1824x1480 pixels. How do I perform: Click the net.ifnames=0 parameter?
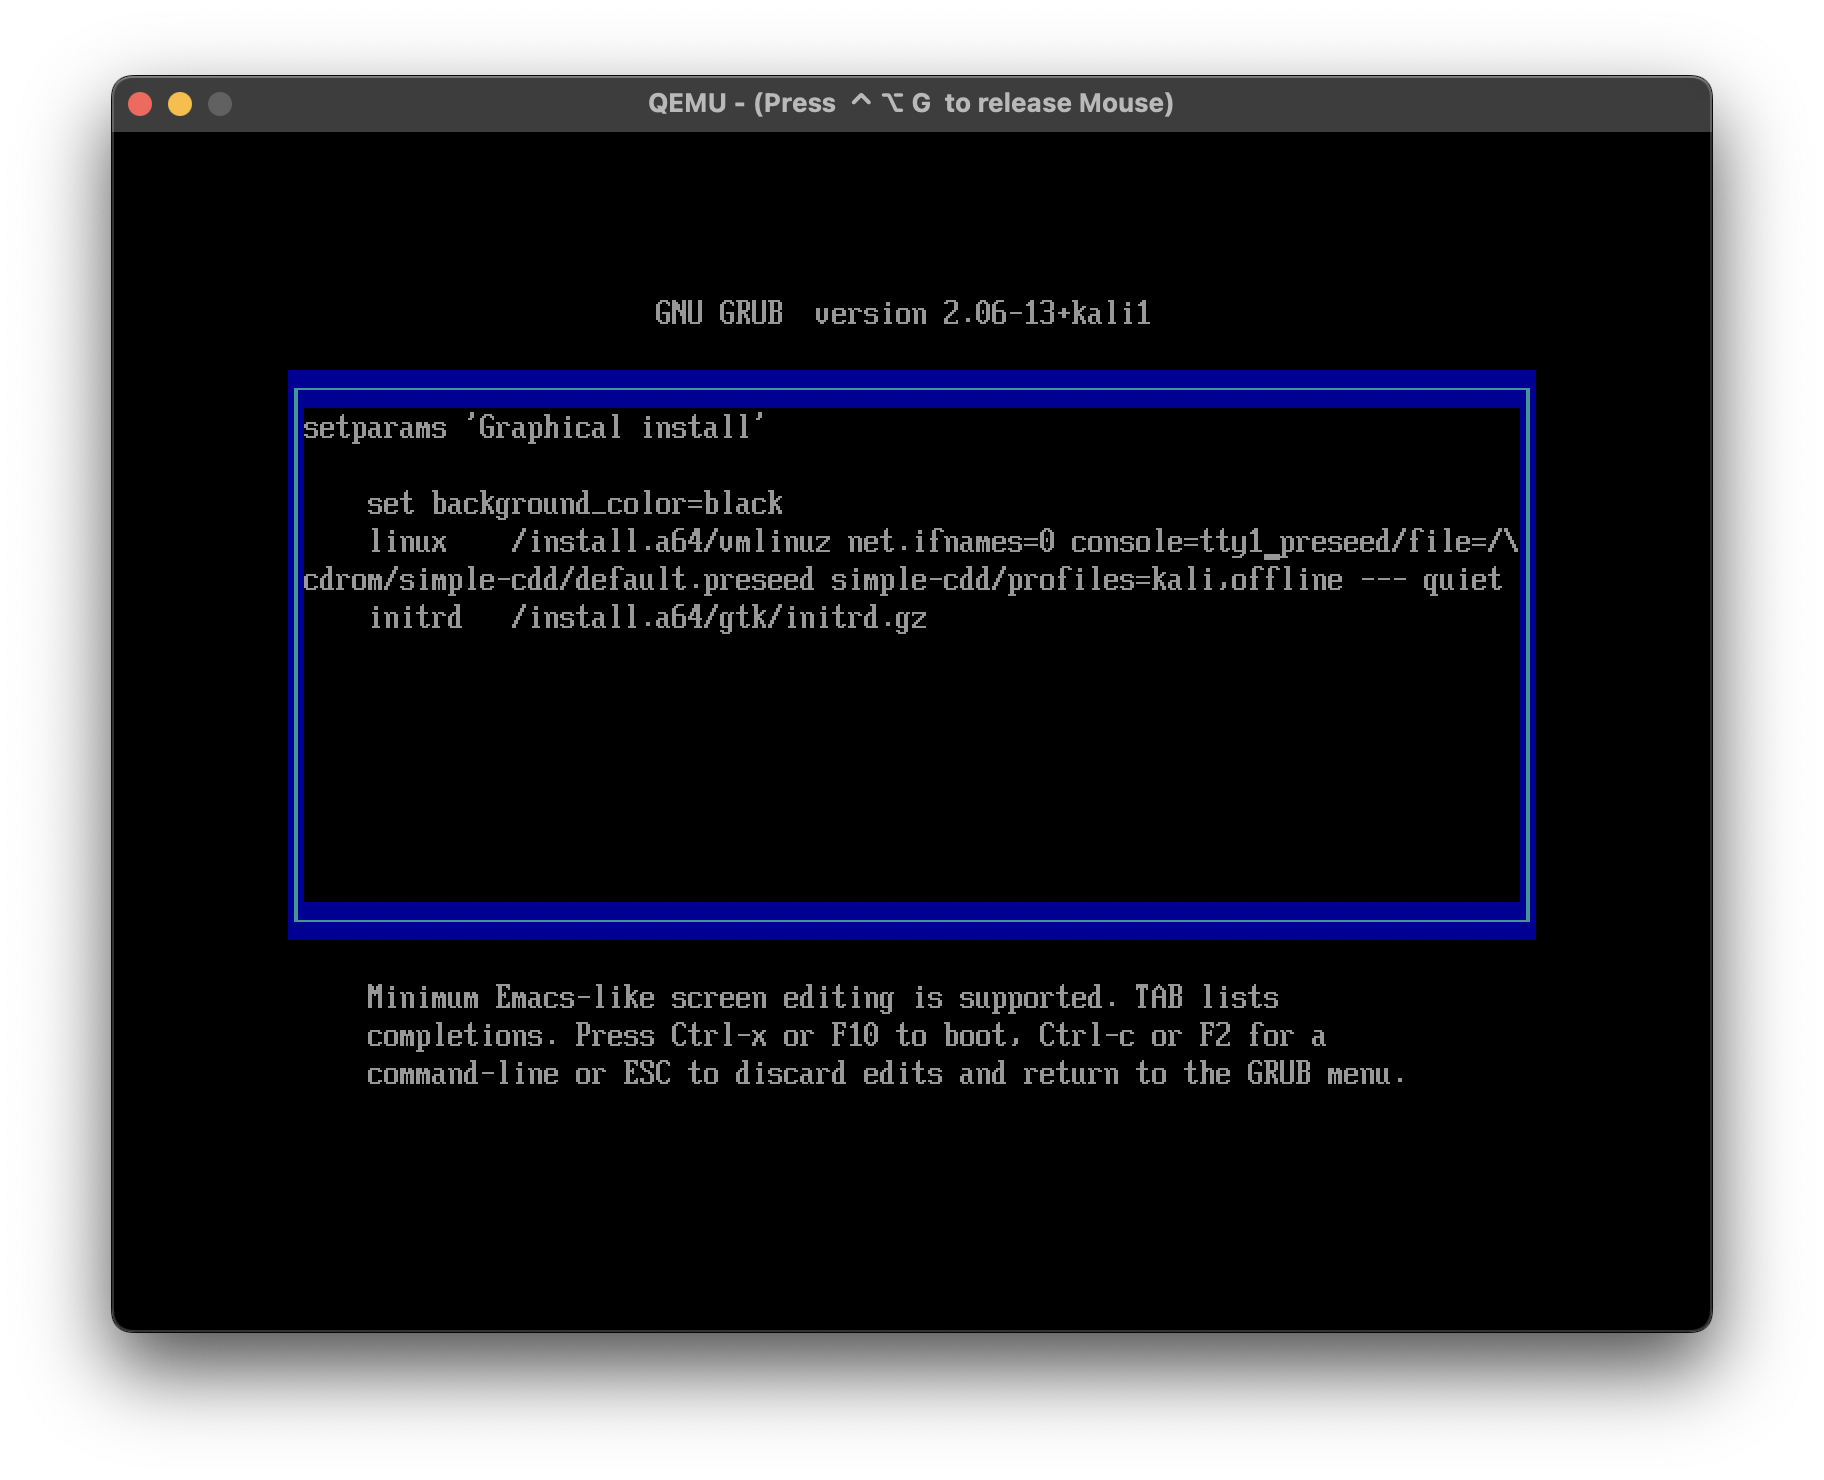pyautogui.click(x=951, y=542)
